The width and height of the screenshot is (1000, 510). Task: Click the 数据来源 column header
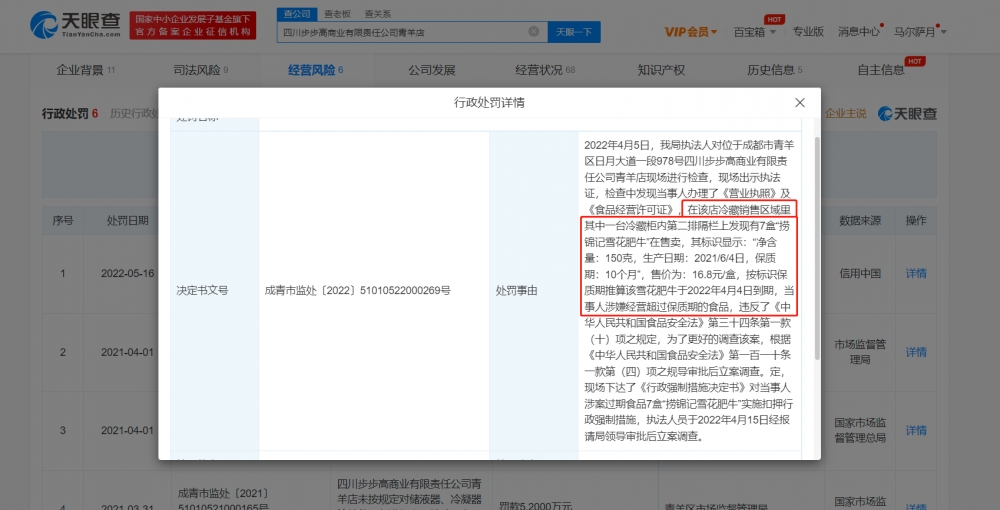860,221
